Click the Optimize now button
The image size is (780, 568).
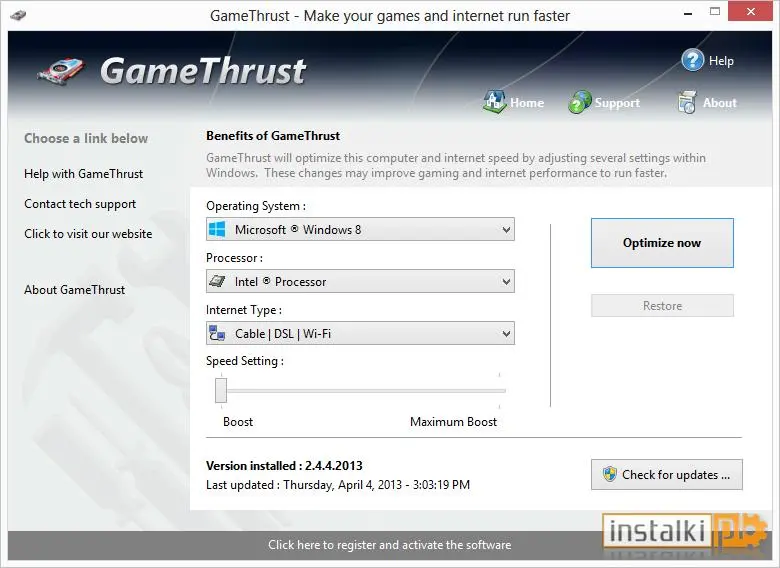662,243
